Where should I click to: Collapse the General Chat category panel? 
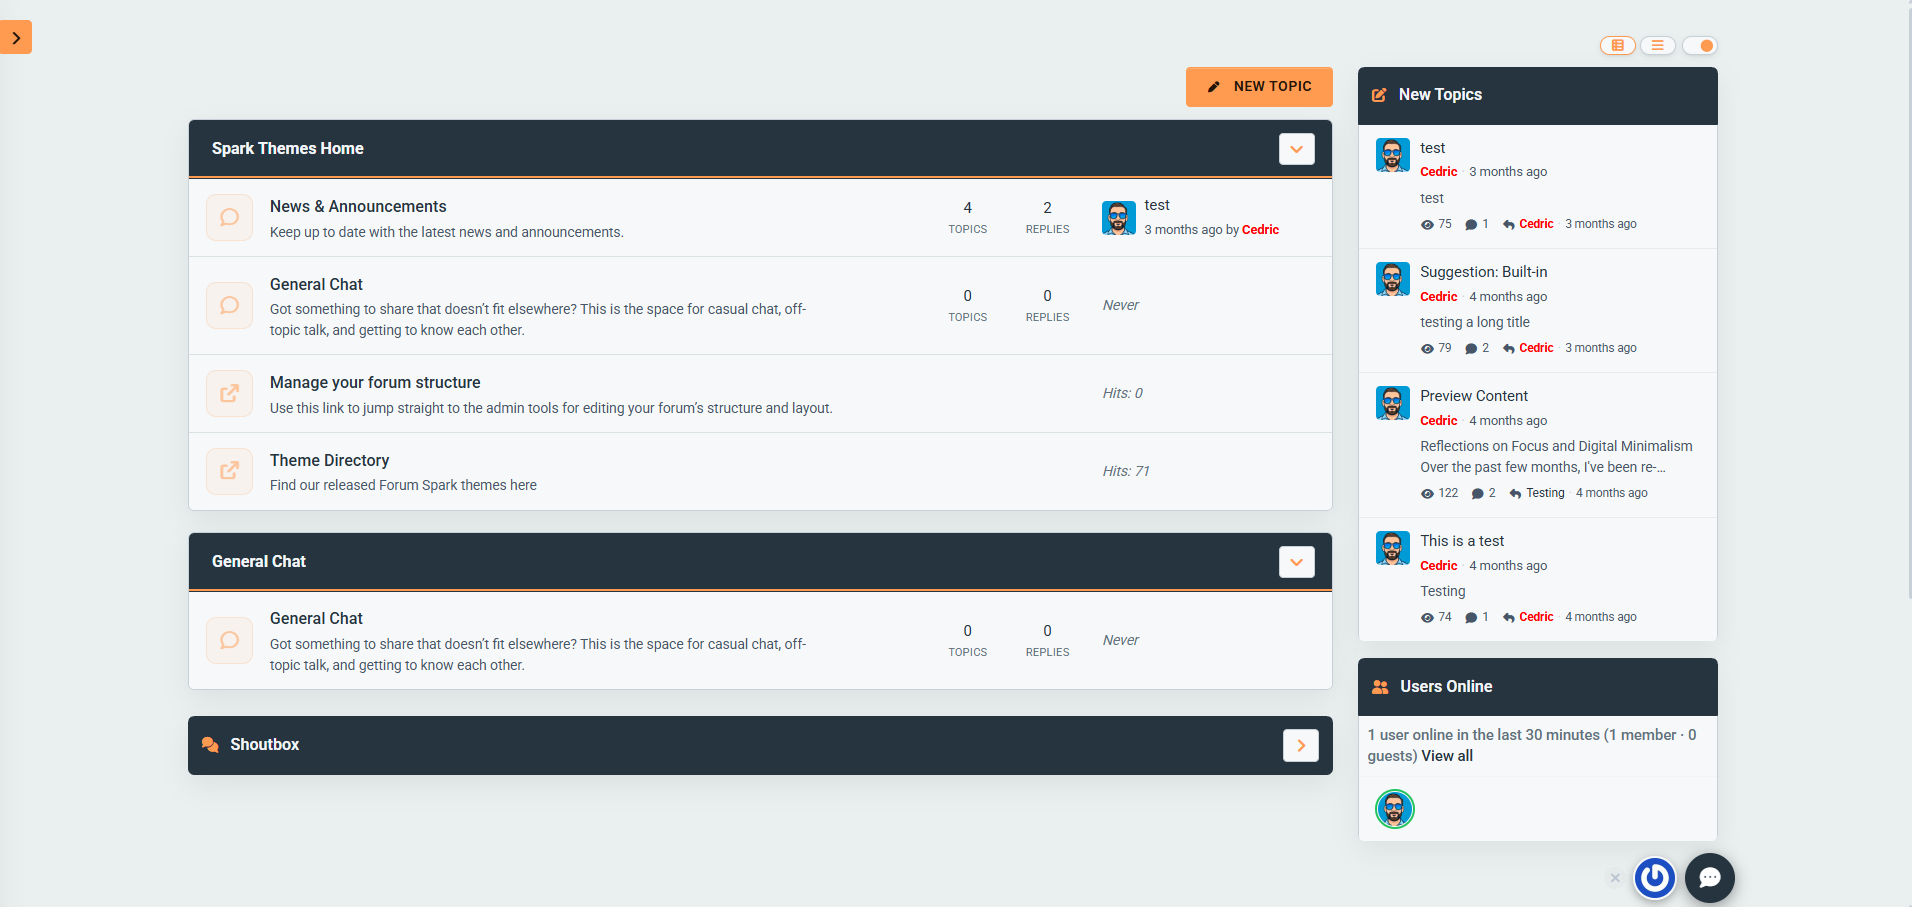pyautogui.click(x=1296, y=562)
